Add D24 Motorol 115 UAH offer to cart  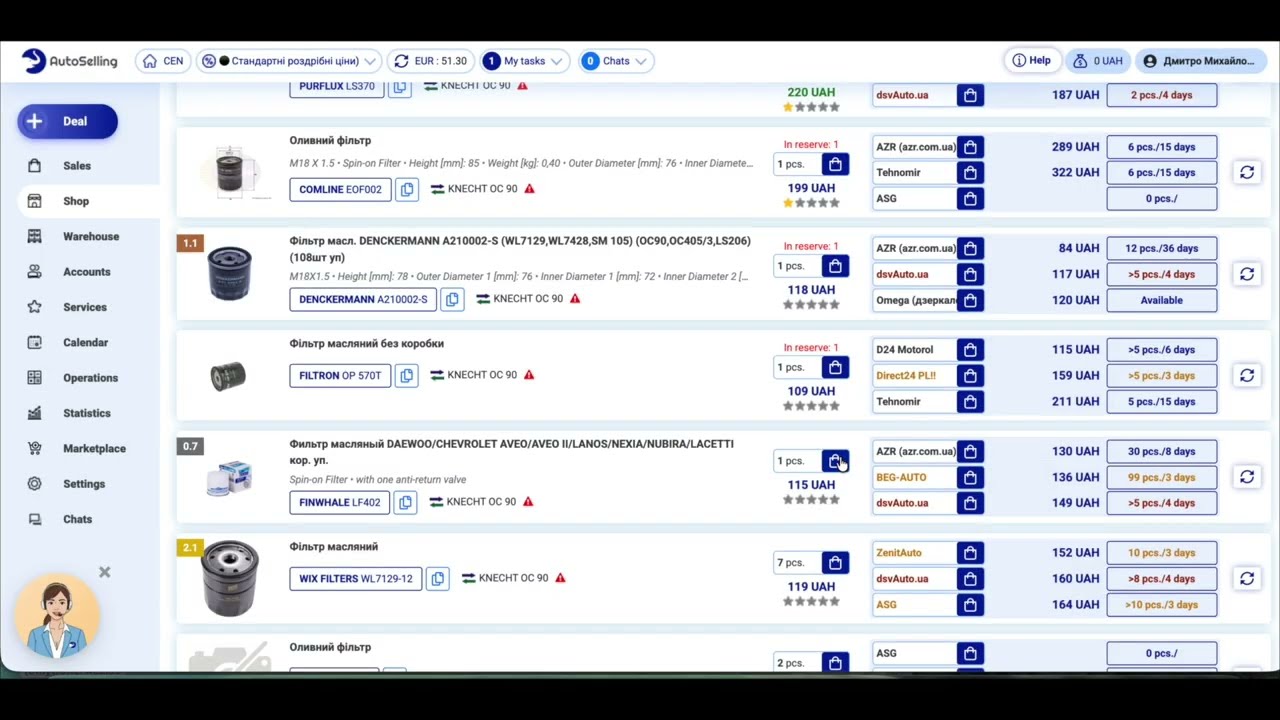coord(970,350)
